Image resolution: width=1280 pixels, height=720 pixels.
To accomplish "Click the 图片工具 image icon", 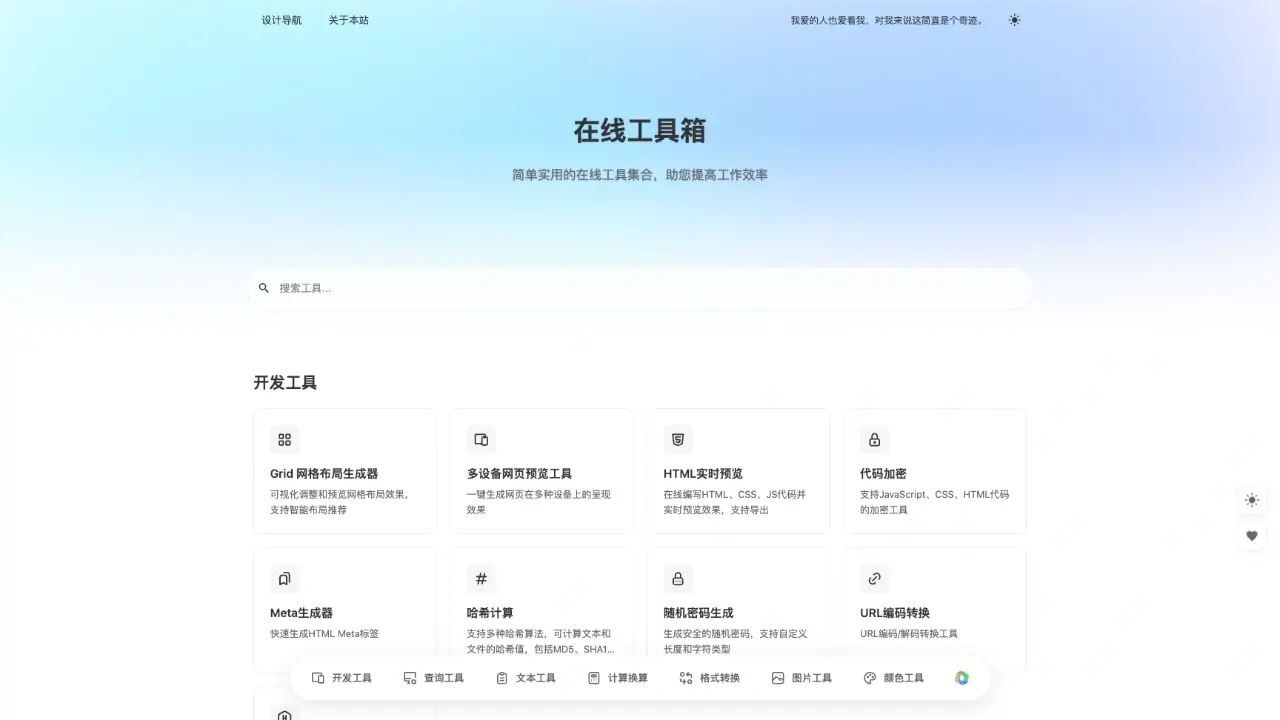I will pos(777,677).
